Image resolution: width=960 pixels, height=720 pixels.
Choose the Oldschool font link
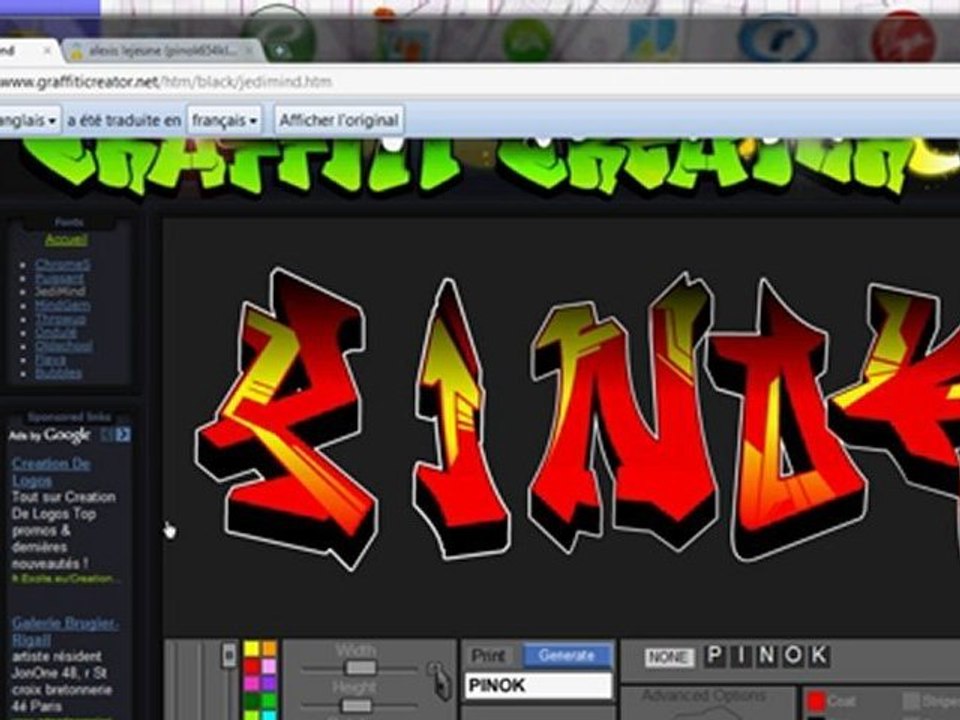tap(64, 347)
